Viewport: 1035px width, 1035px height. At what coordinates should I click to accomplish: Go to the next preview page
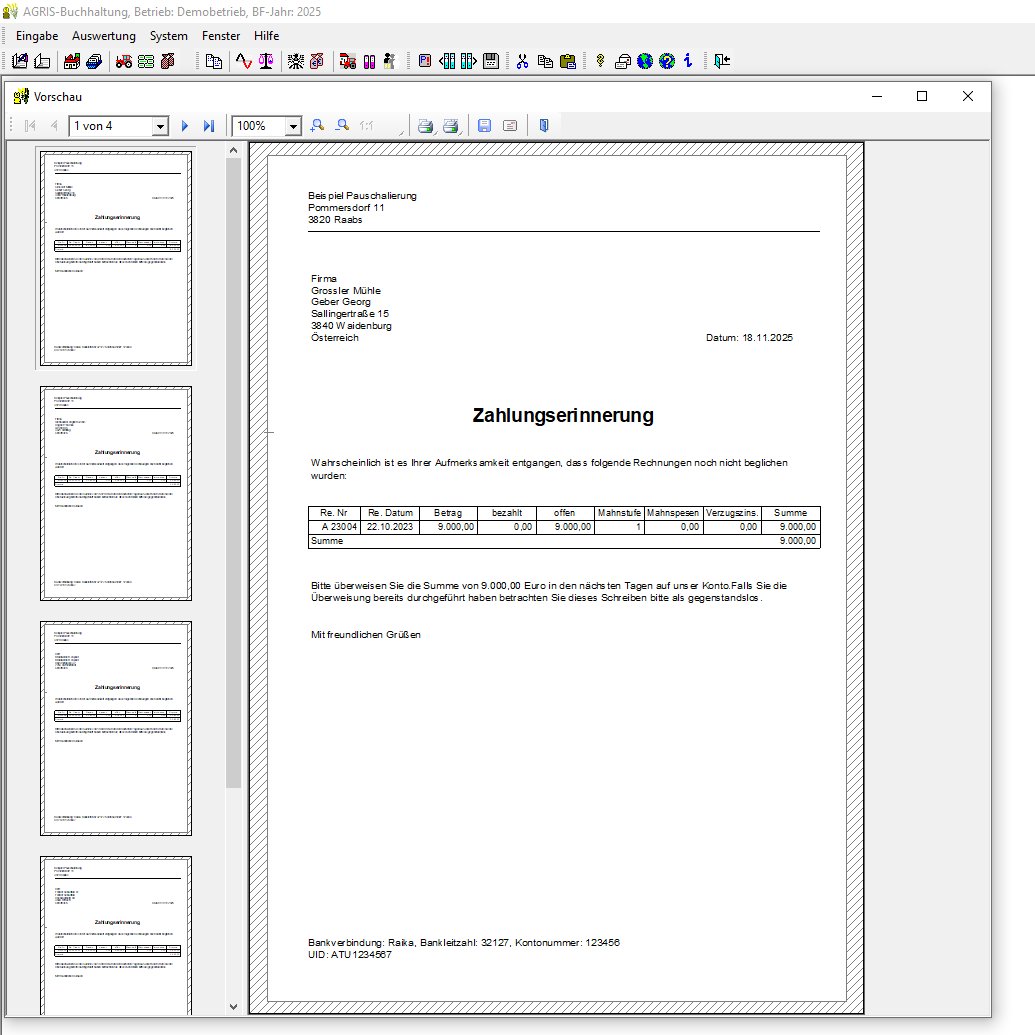pyautogui.click(x=185, y=126)
